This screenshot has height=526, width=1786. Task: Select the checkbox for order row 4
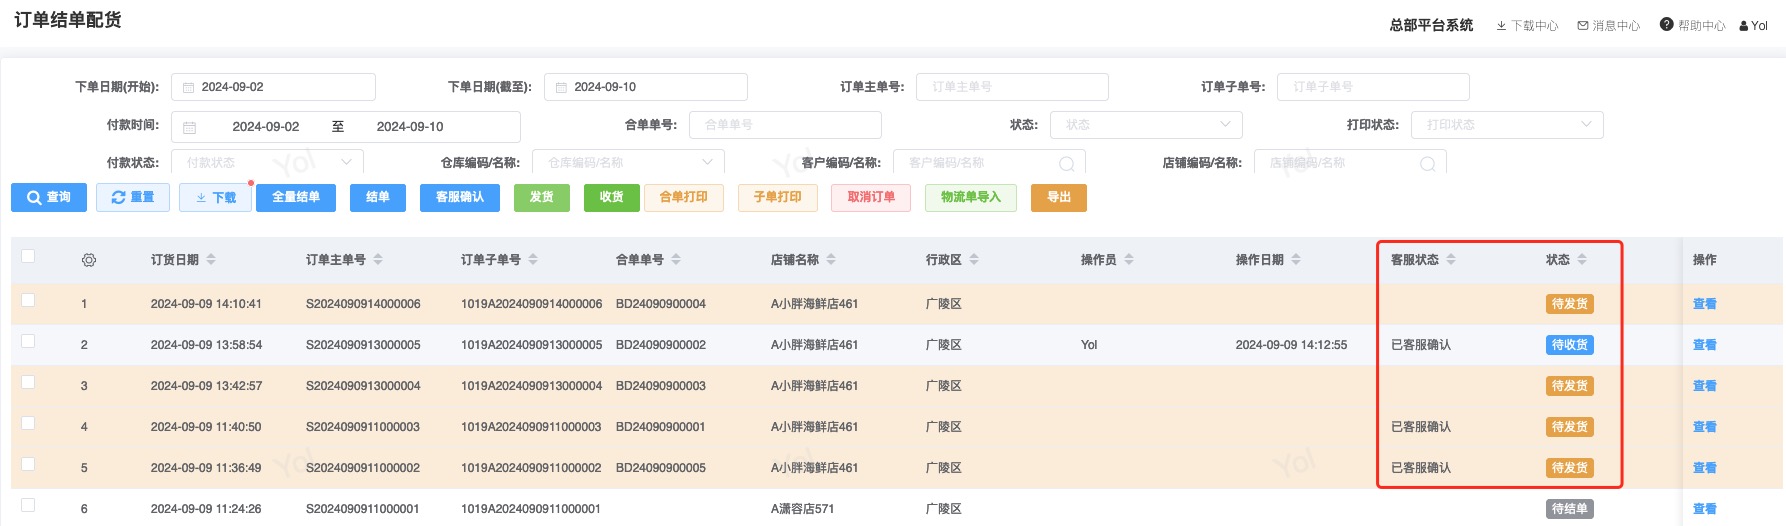28,423
